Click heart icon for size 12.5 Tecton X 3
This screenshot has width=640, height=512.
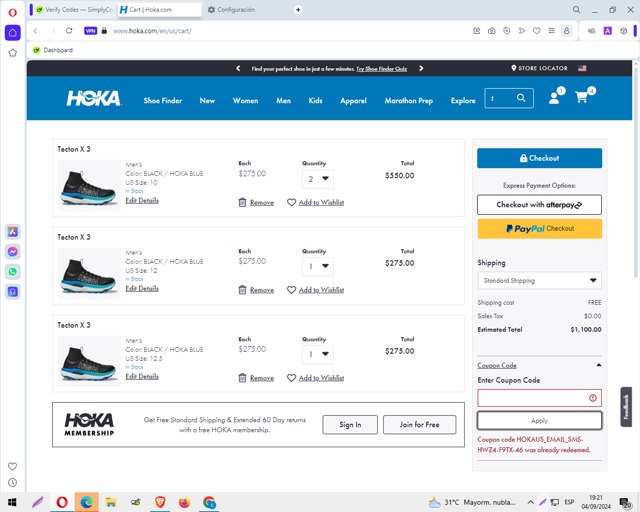point(291,378)
